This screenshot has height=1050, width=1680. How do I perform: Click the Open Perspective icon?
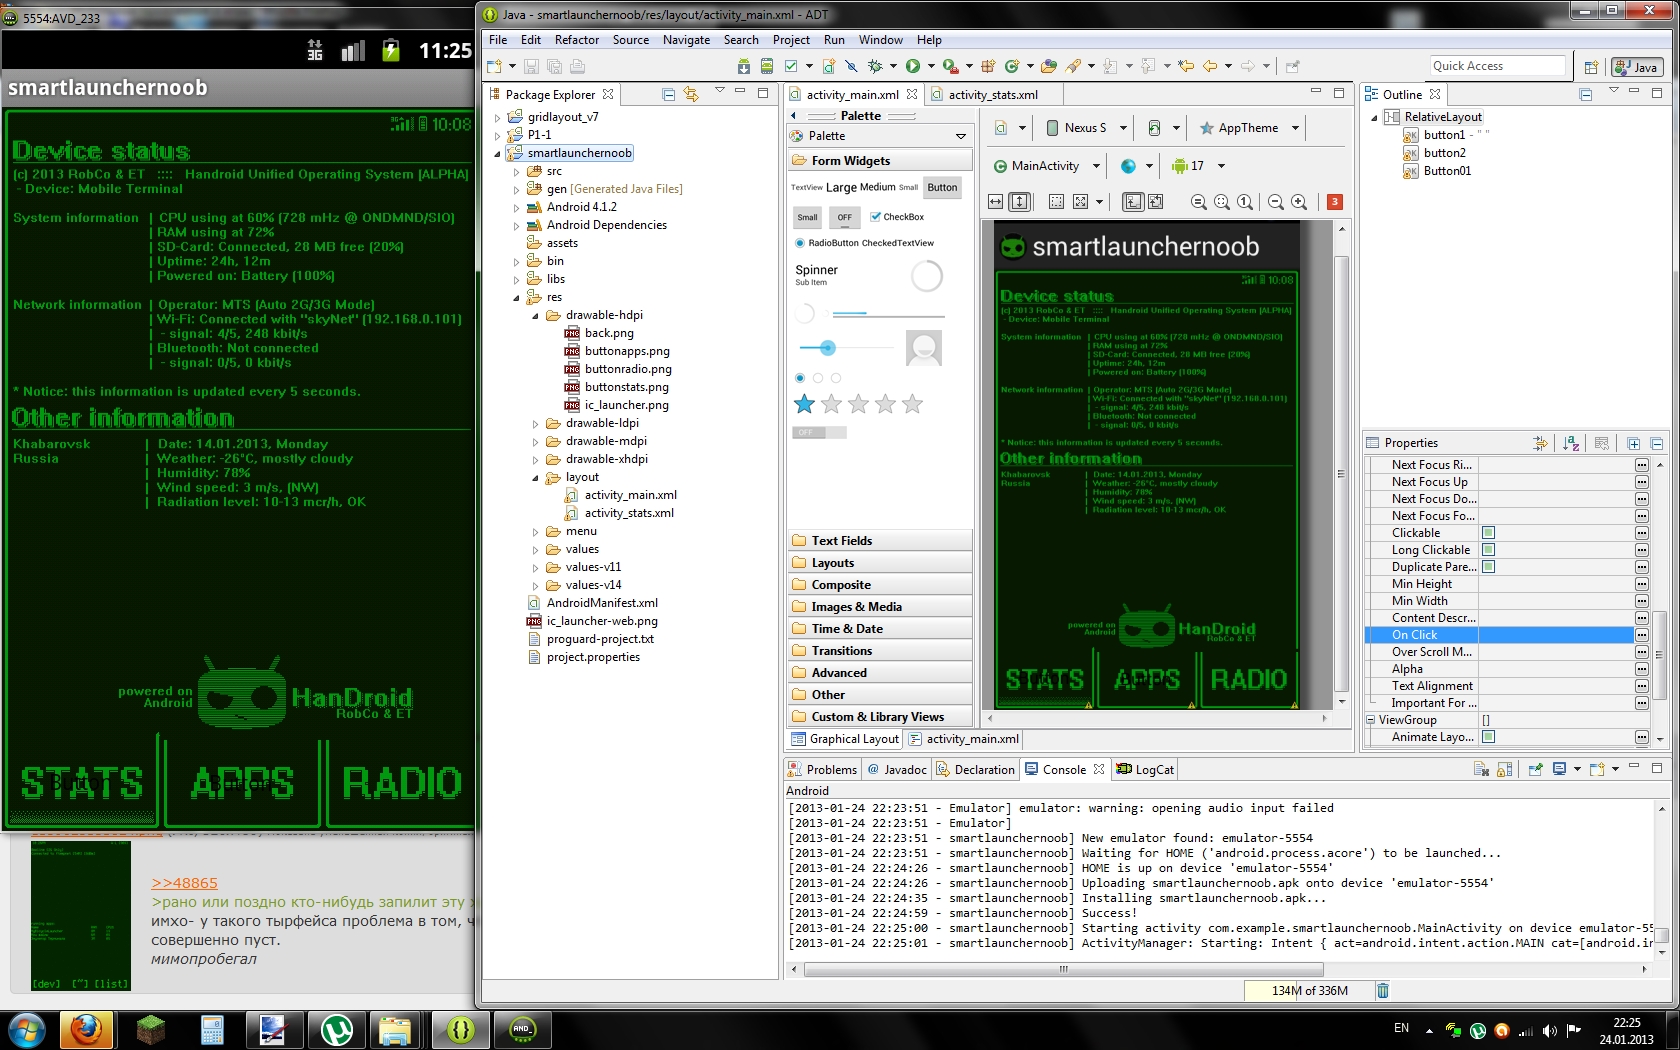click(1591, 67)
